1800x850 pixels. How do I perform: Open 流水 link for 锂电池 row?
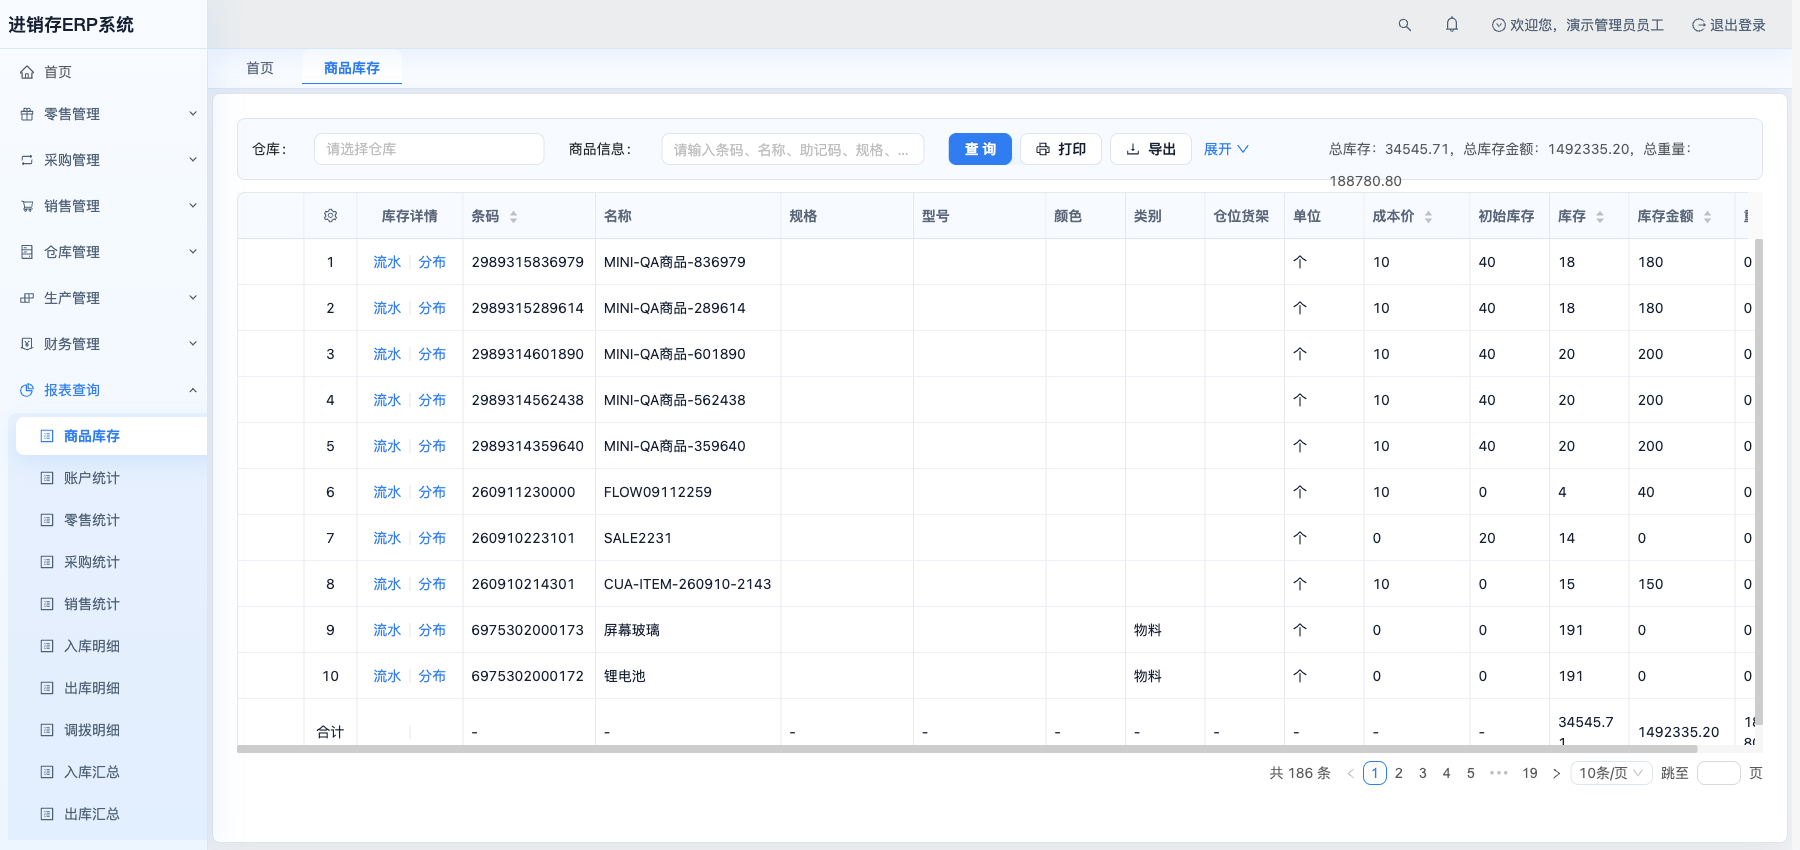[387, 676]
